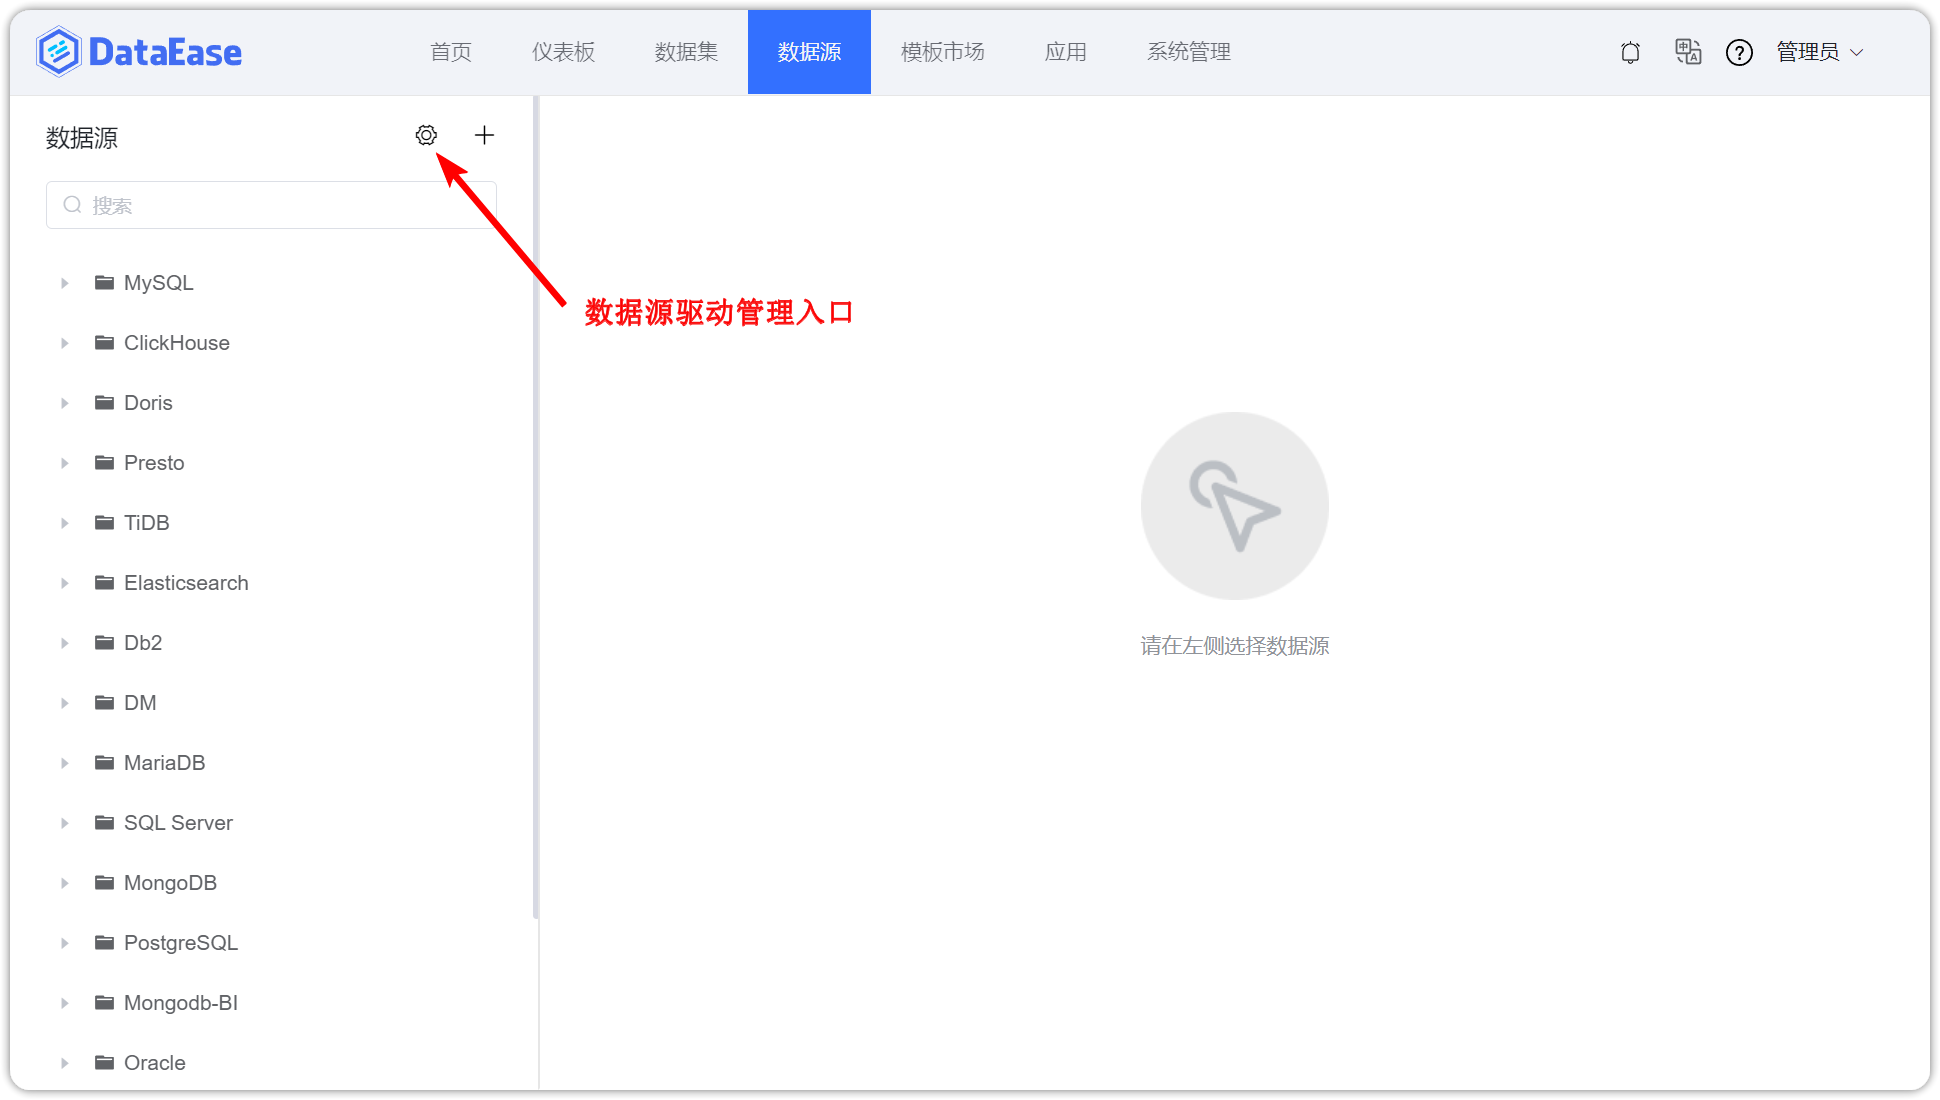Select the MongoDB datasource entry
This screenshot has width=1940, height=1100.
tap(170, 883)
